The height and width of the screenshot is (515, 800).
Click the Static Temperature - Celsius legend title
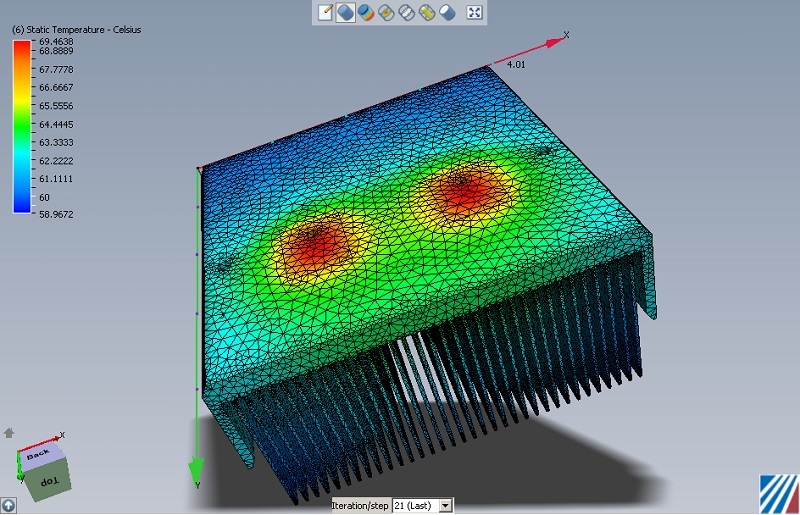76,30
